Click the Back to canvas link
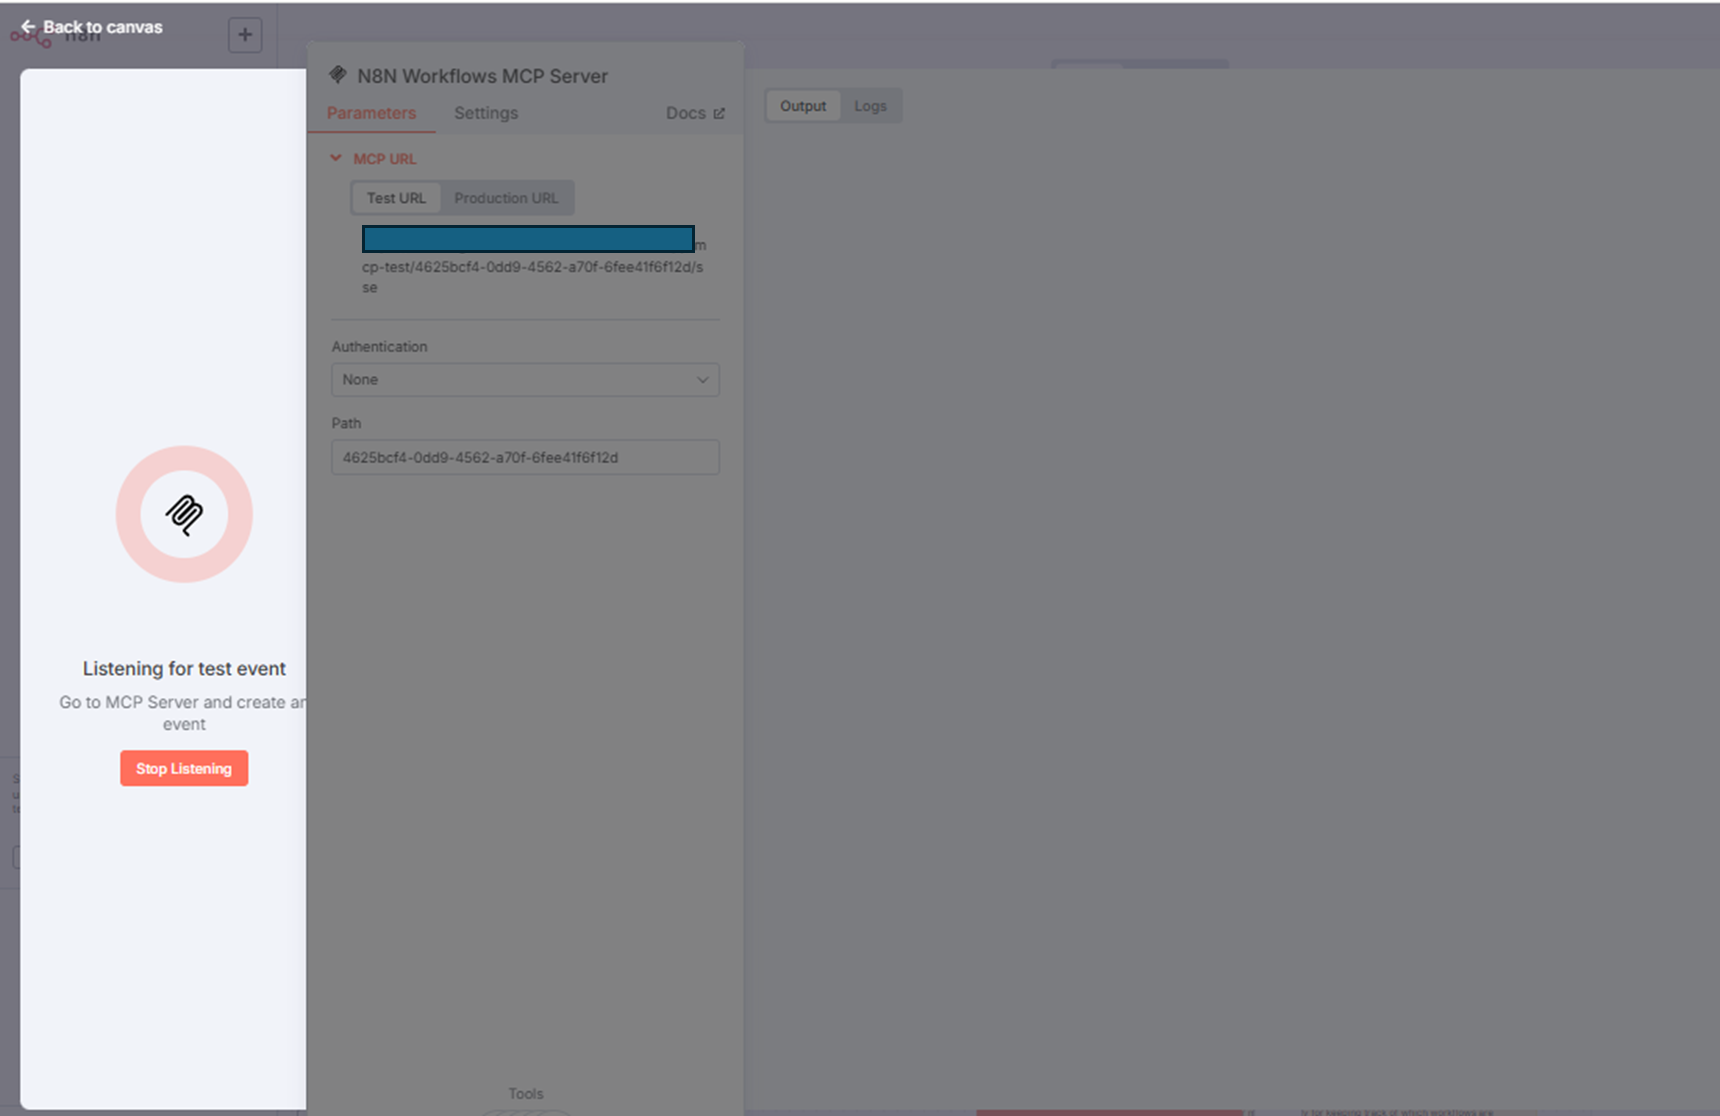 (x=92, y=27)
